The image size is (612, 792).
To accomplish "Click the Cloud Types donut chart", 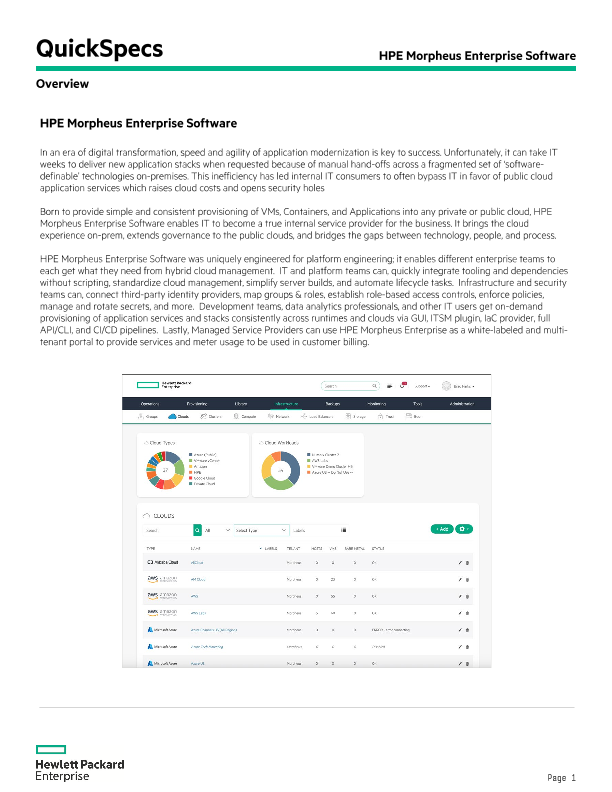I will [165, 470].
